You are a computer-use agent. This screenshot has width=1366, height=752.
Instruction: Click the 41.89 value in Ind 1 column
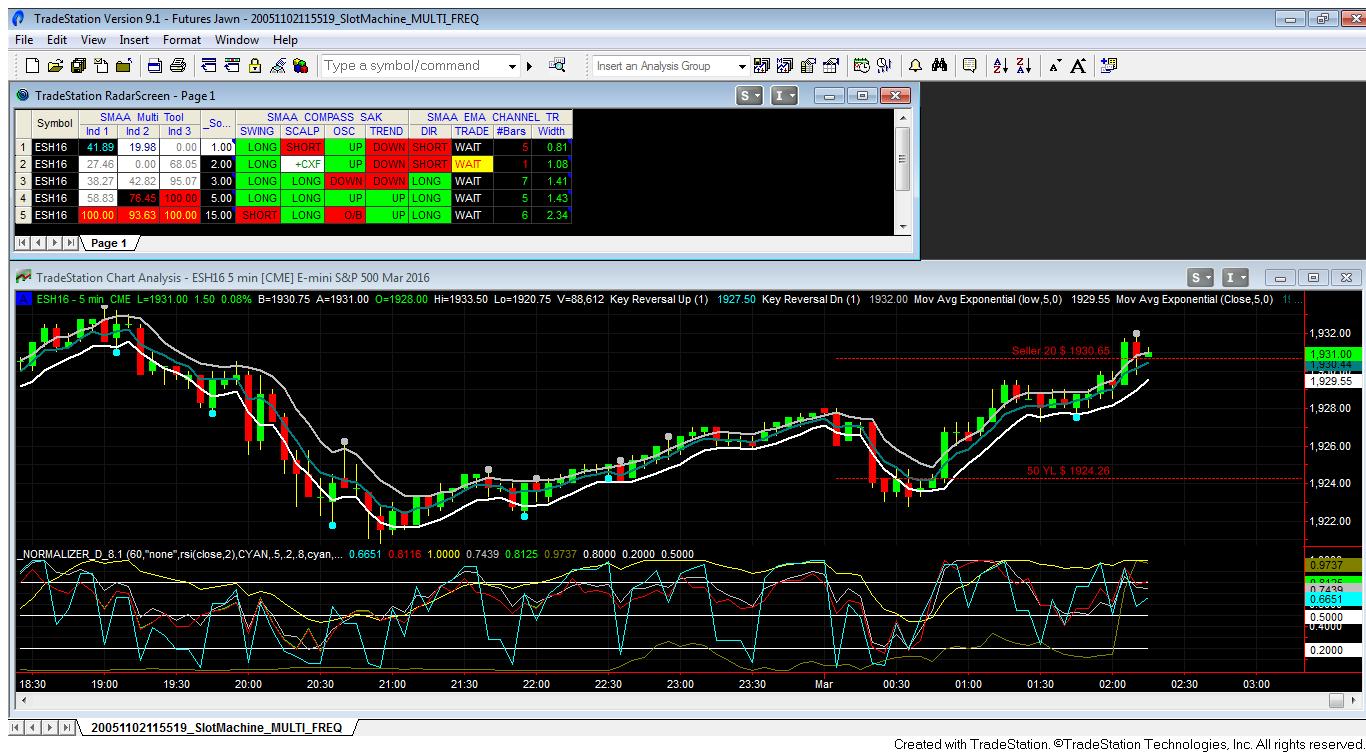pos(98,147)
